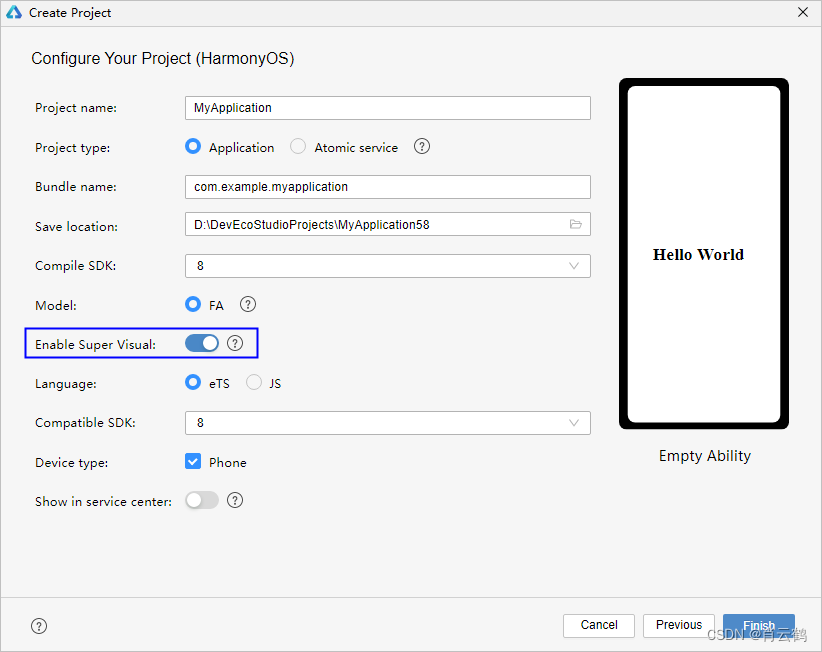Viewport: 822px width, 652px height.
Task: Click the Project name input field
Action: click(388, 108)
